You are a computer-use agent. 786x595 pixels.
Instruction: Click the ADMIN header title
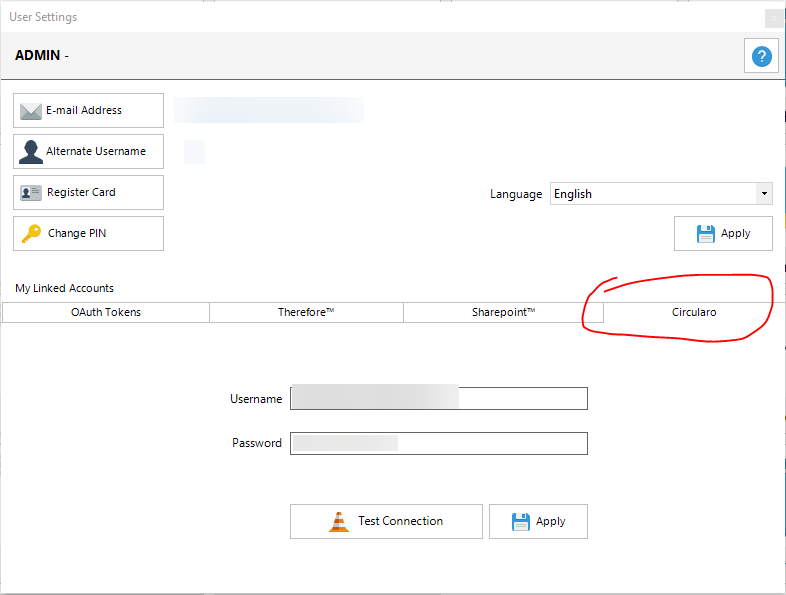[42, 56]
